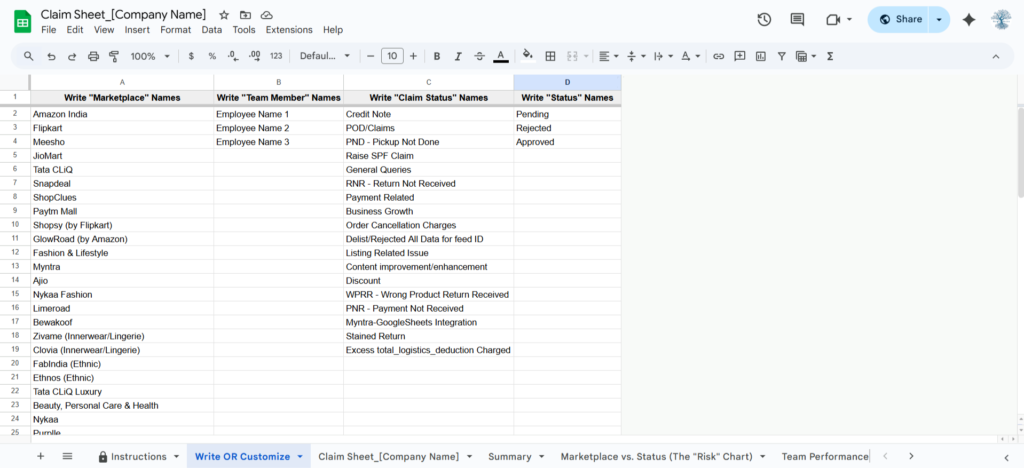Click the Share button
This screenshot has height=468, width=1024.
click(899, 19)
